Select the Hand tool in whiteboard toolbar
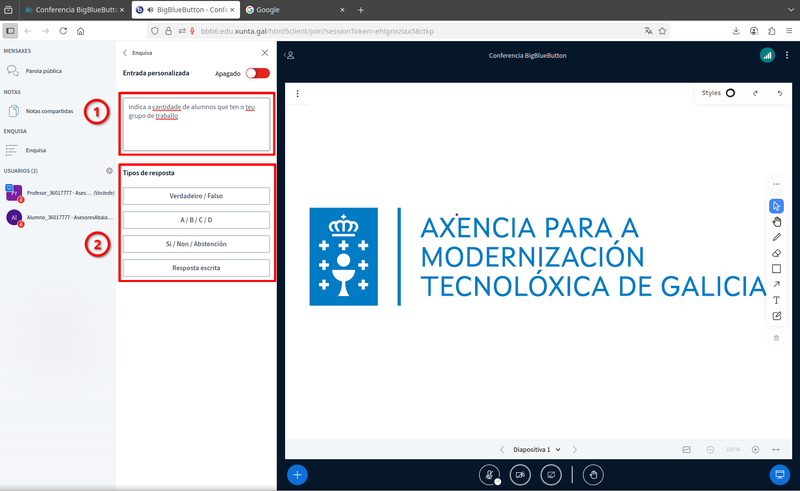Viewport: 800px width, 491px height. [776, 222]
